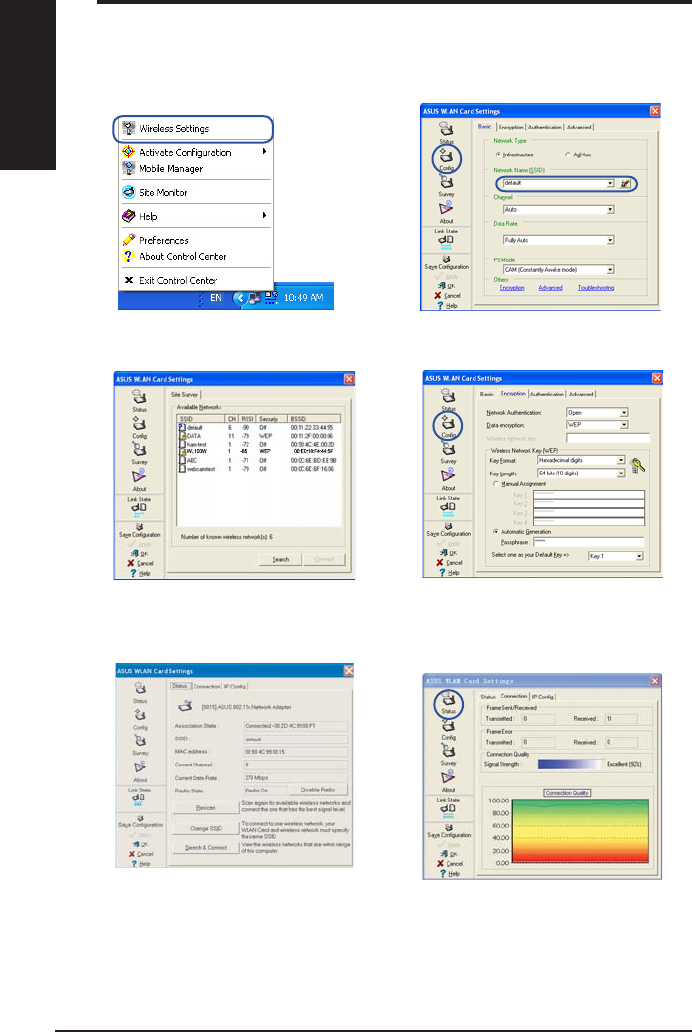This screenshot has height=1032, width=692.
Task: Select the W.100W network row
Action: [x=259, y=452]
